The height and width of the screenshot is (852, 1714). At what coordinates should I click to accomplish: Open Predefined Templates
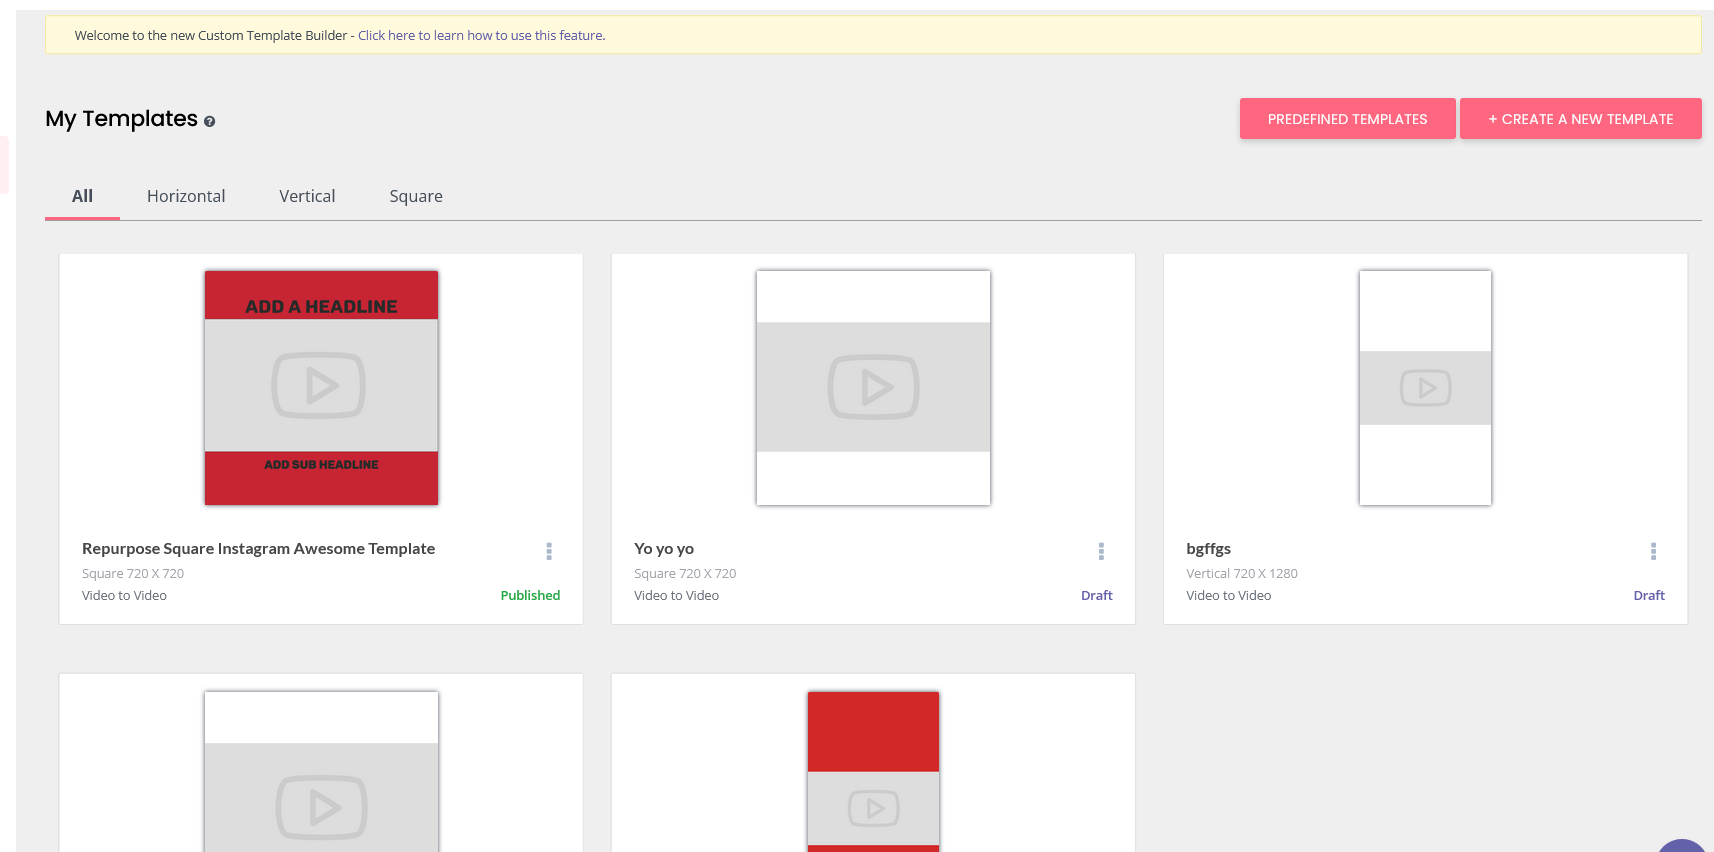[x=1347, y=119]
